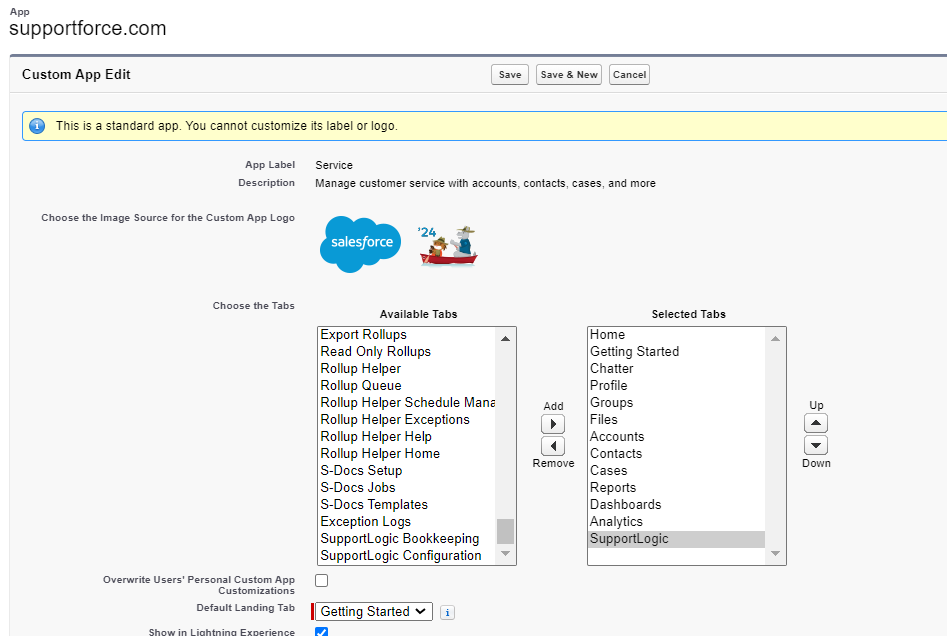The width and height of the screenshot is (947, 636).
Task: Choose the '24 boat mascot logo image
Action: (x=448, y=246)
